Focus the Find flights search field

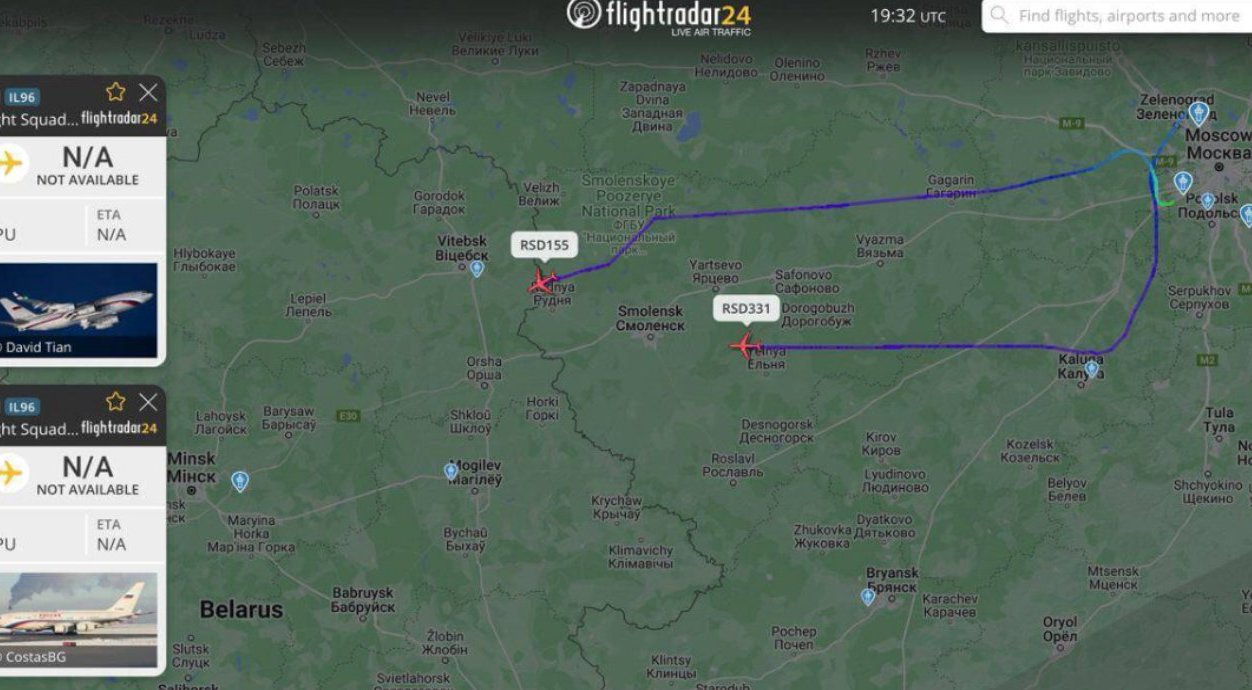tap(1117, 16)
